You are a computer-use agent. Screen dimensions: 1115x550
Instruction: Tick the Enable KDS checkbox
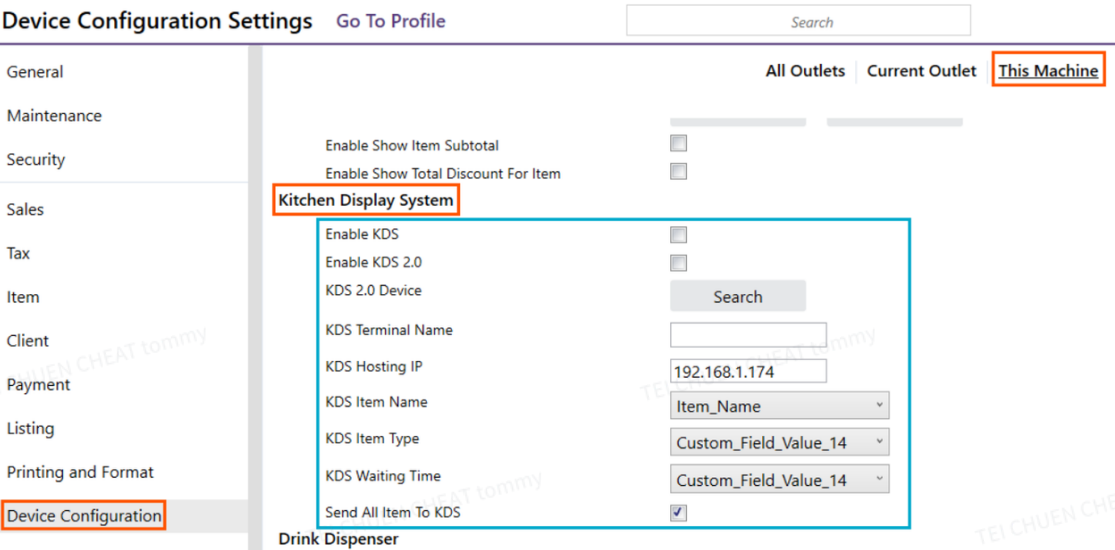point(678,235)
